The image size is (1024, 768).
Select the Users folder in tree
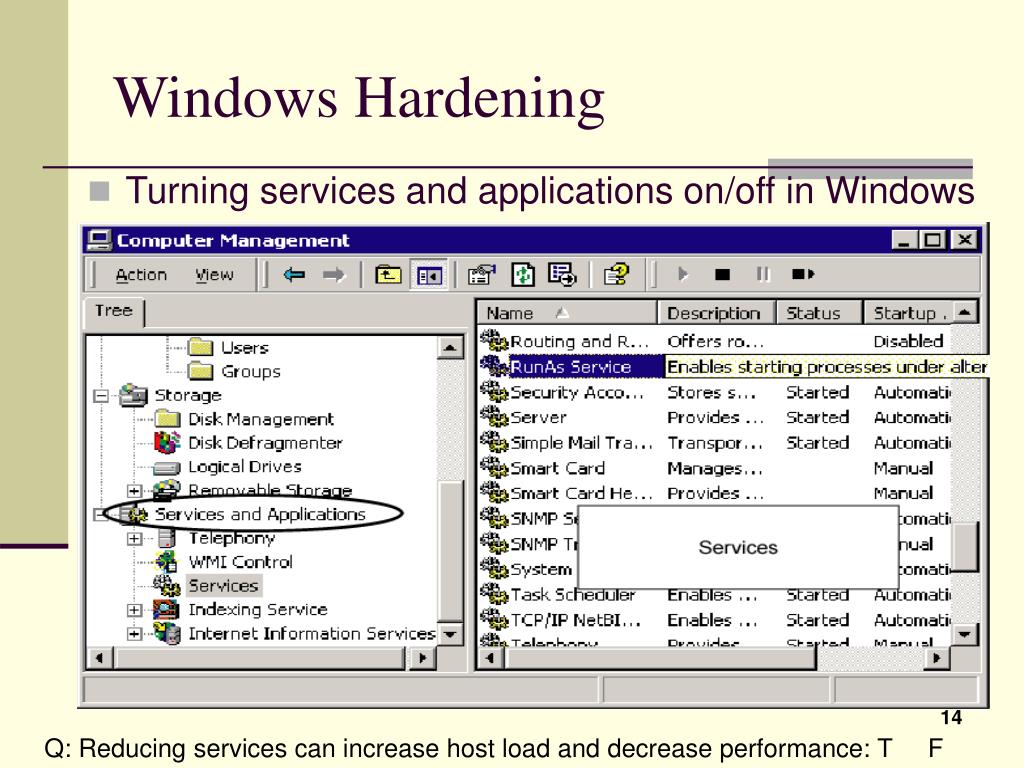click(245, 347)
